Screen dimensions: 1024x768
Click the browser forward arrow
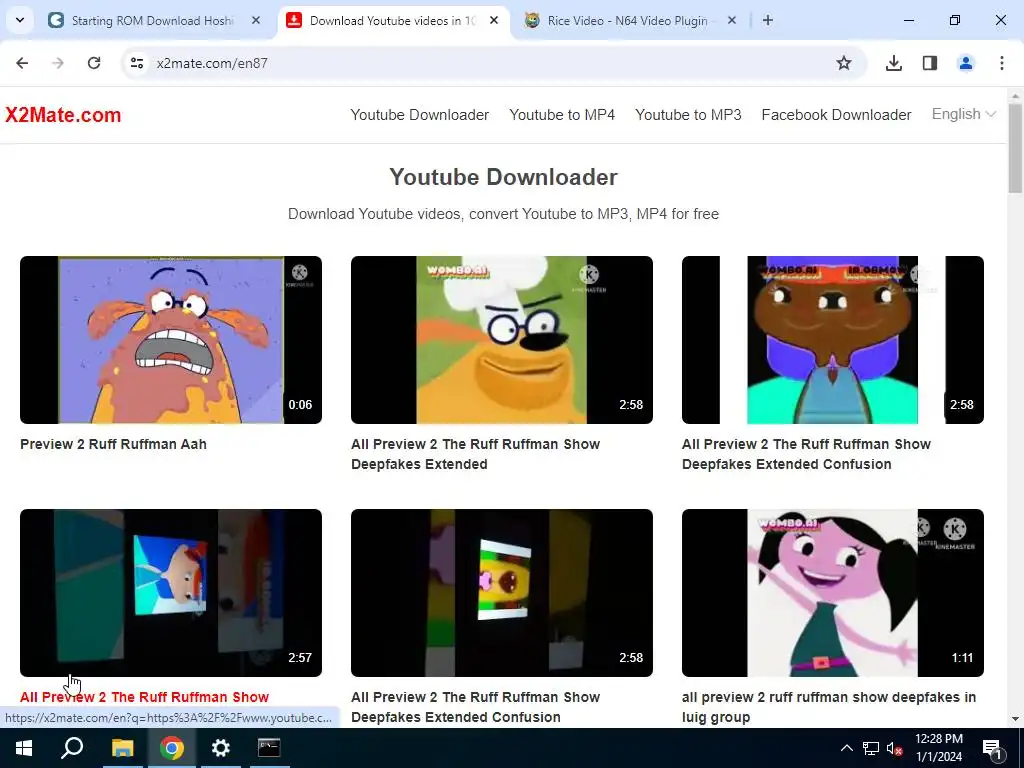[58, 63]
